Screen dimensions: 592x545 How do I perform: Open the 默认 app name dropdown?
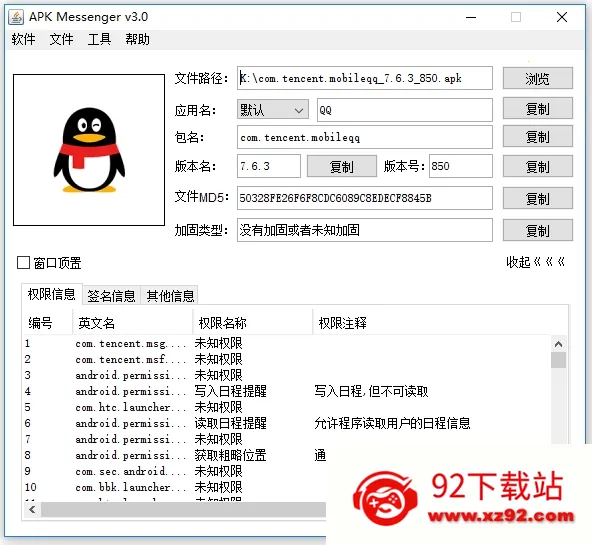click(x=273, y=110)
